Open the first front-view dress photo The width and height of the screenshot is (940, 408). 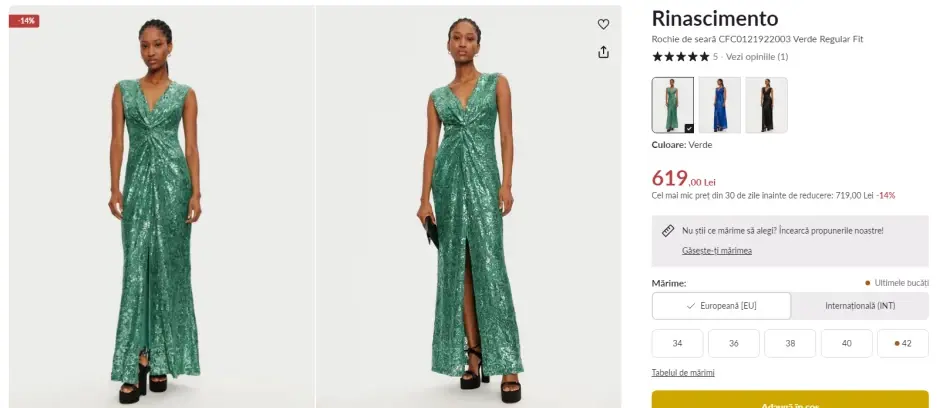coord(160,205)
